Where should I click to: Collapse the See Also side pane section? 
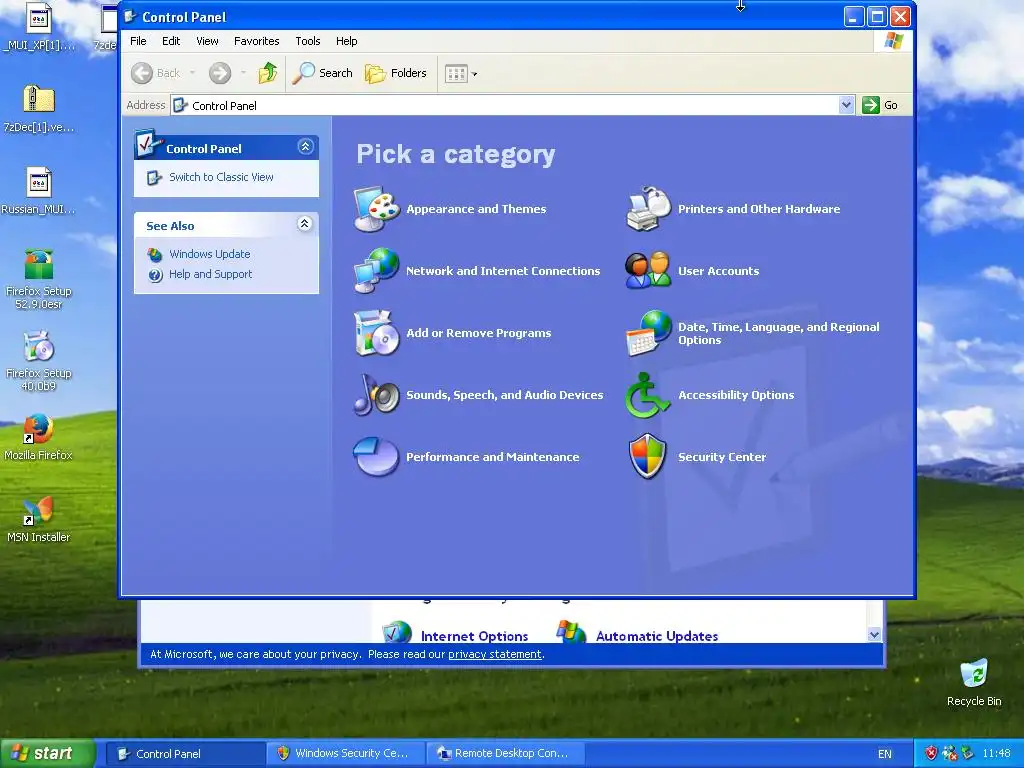click(x=304, y=224)
